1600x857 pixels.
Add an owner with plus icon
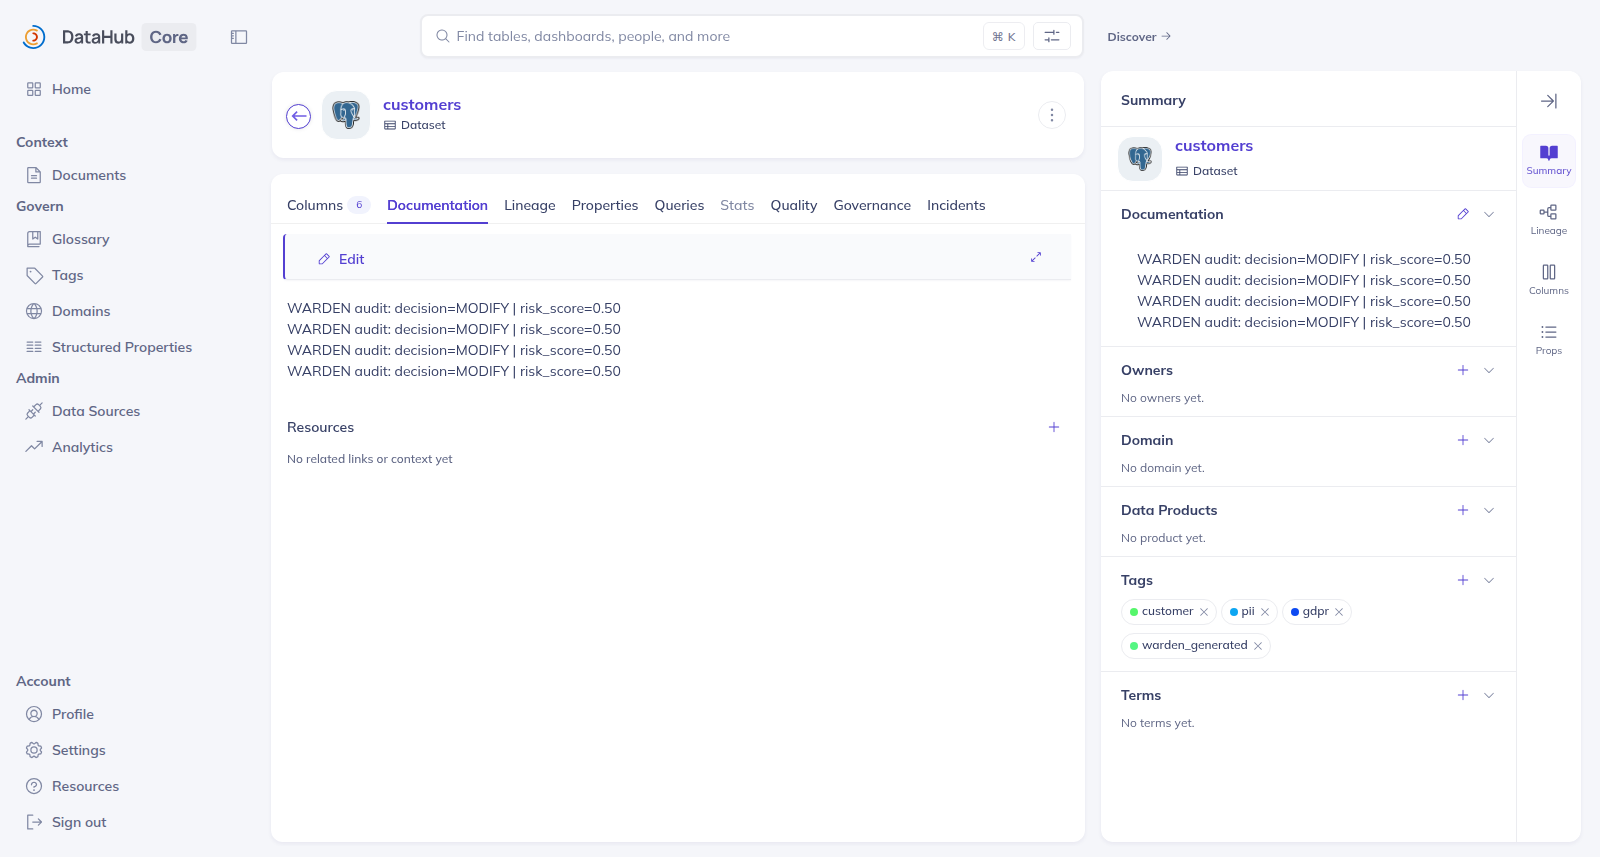[x=1463, y=370]
